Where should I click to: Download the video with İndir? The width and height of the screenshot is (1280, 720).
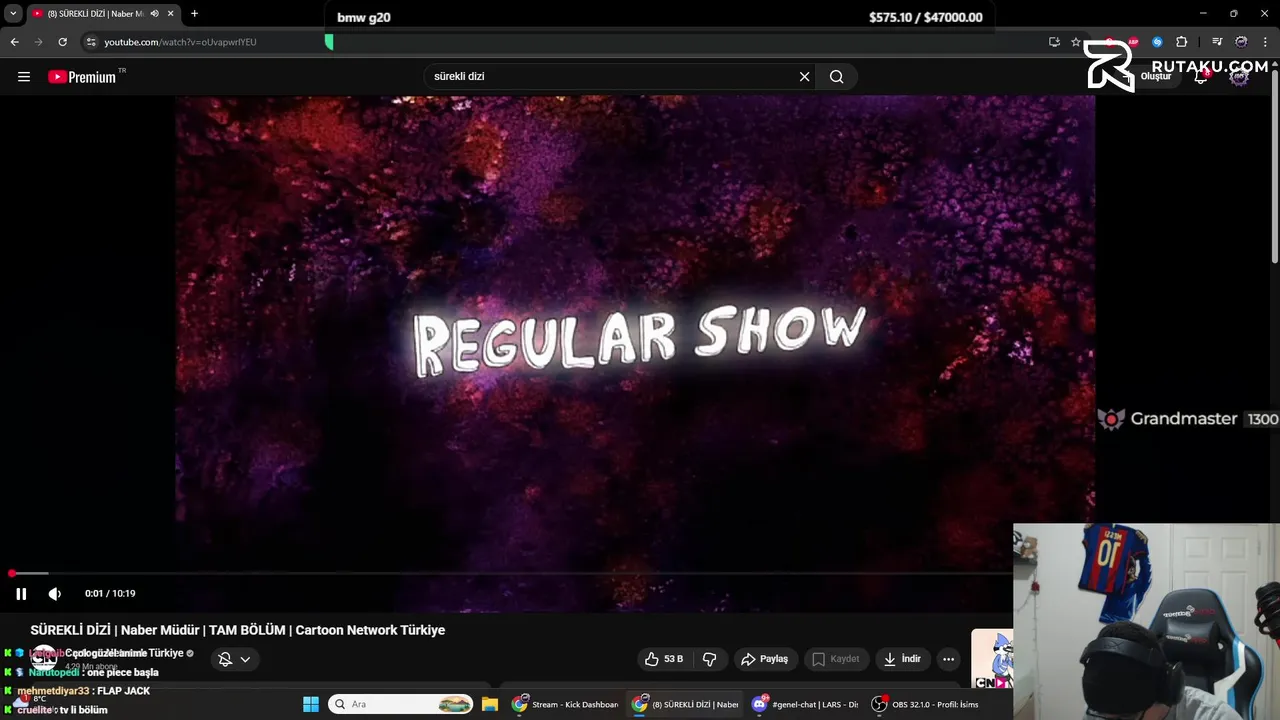point(902,659)
